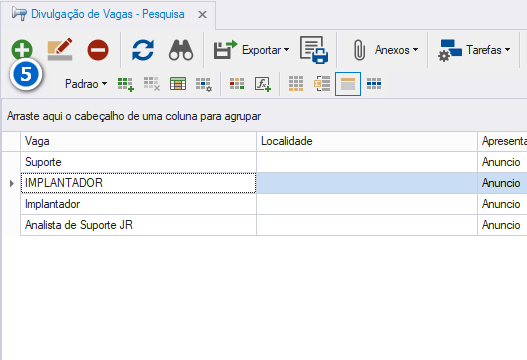This screenshot has width=527, height=360.
Task: Sort by the Localidade column header
Action: 367,141
